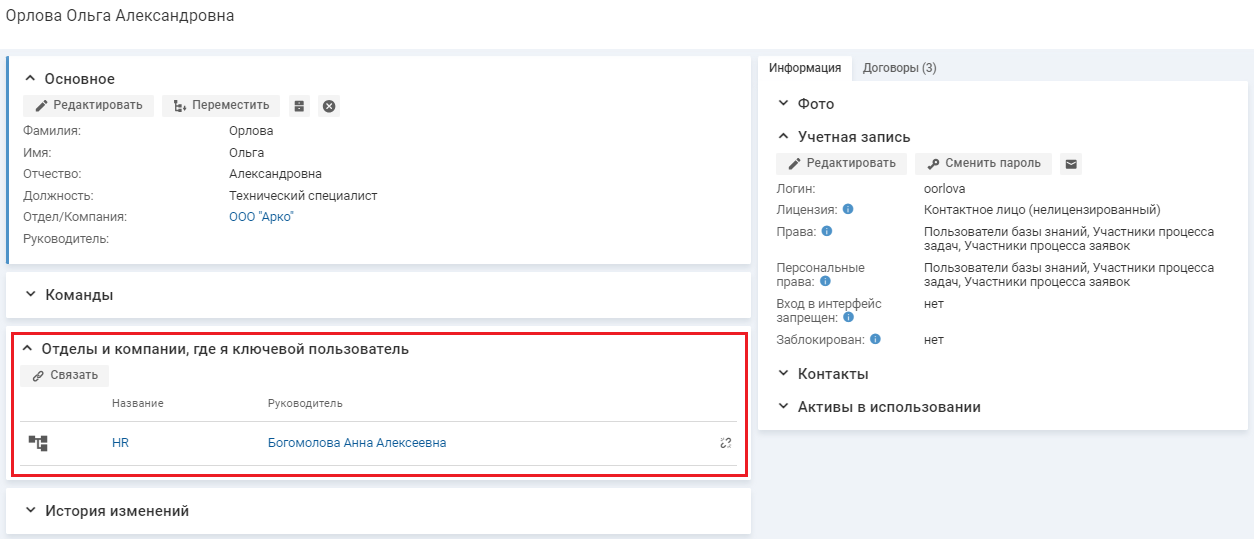Click the envelope icon next to Сменить пароль
Screen dimensions: 1254x539
(1071, 164)
